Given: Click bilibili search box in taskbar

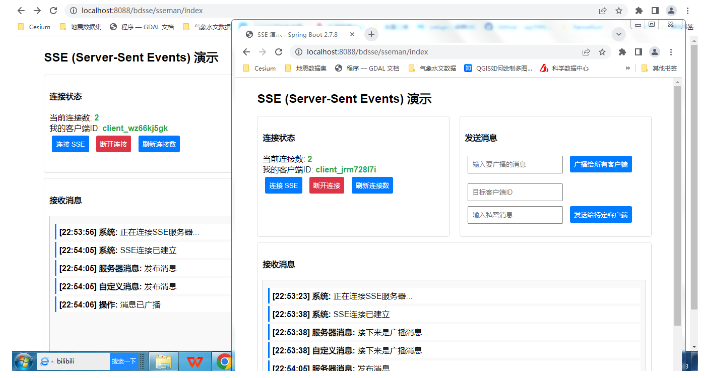Looking at the screenshot, I should click(74, 361).
